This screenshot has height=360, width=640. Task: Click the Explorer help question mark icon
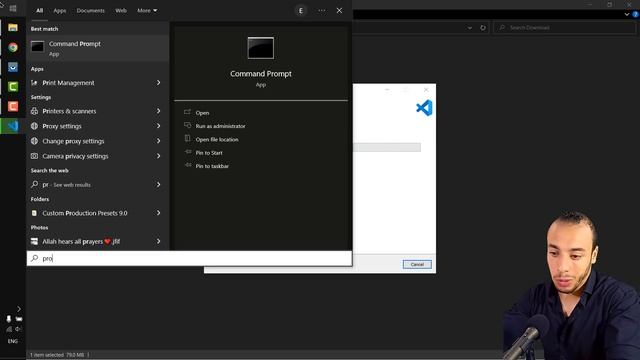(636, 14)
